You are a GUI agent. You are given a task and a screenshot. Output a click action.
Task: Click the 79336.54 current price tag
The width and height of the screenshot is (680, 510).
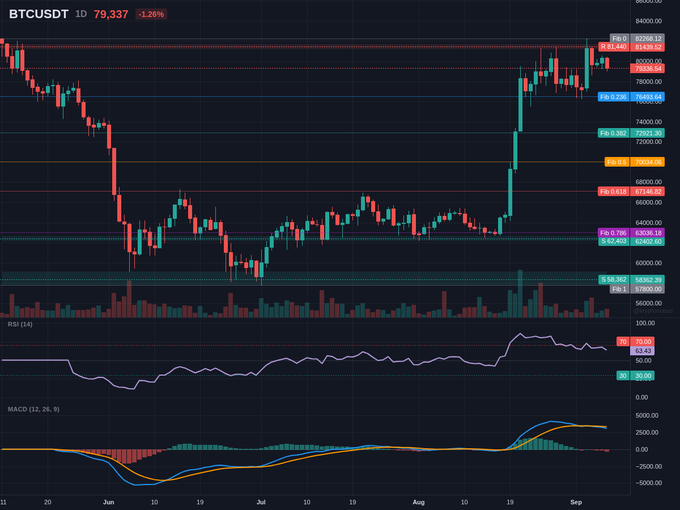647,69
